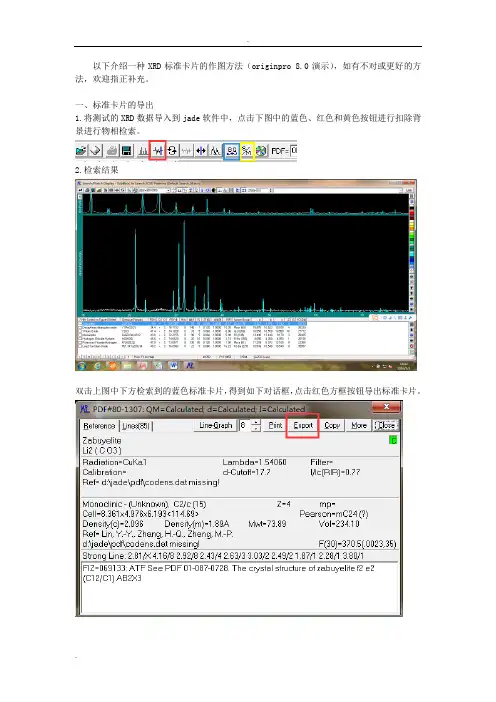Click the 'Radiation=CuKa1' text
The image size is (496, 702).
point(115,462)
